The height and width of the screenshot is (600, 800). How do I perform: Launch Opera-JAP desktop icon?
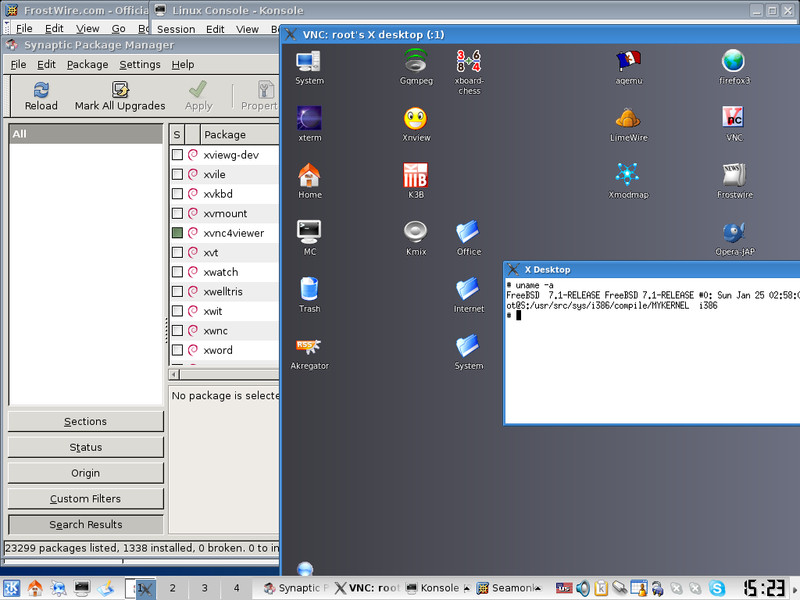tap(734, 232)
